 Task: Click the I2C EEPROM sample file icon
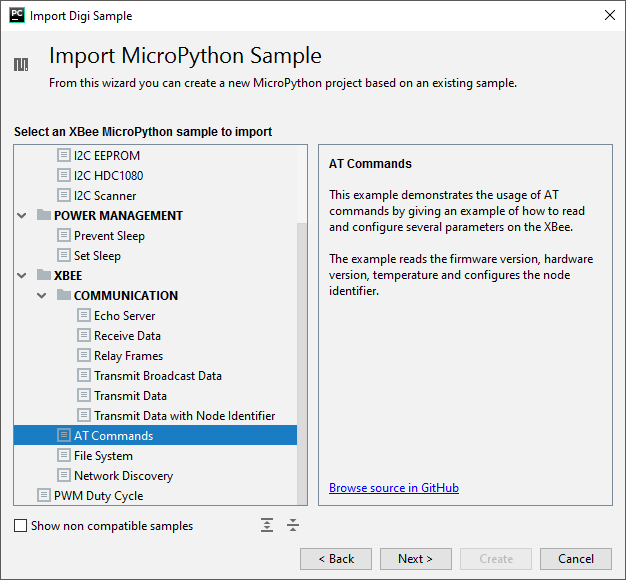point(64,156)
